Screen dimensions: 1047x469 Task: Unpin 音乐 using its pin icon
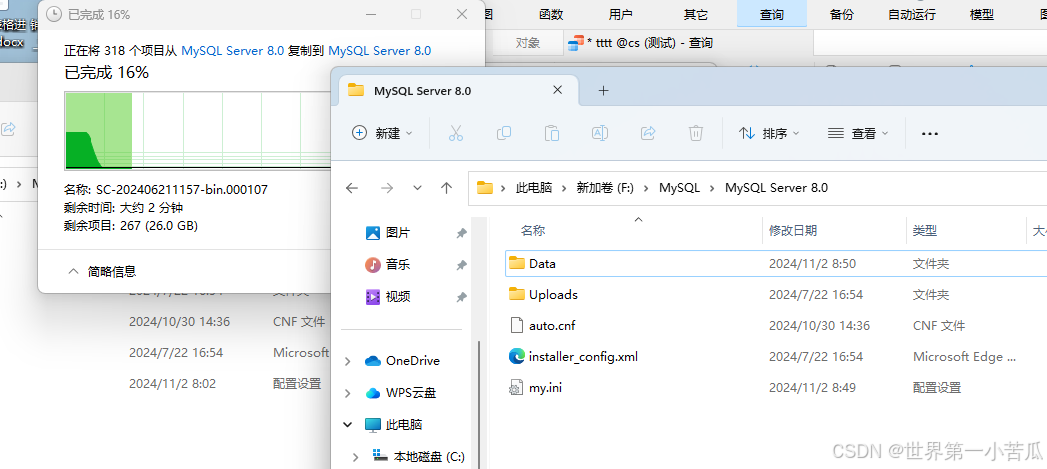[x=461, y=265]
